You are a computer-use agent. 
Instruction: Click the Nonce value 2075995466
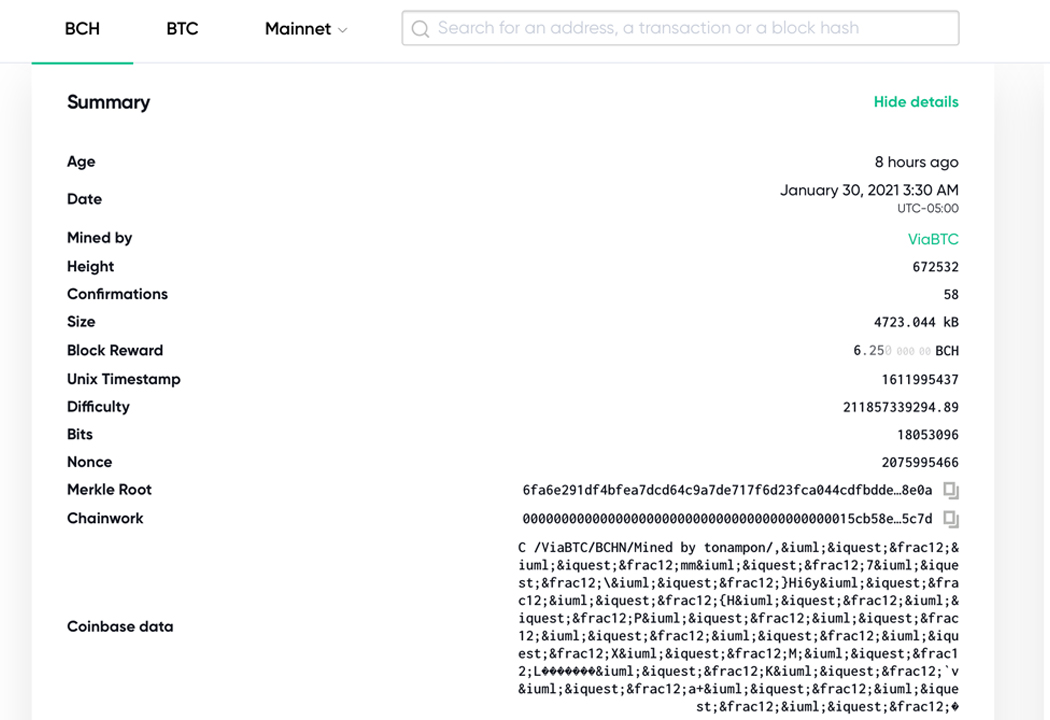pos(919,462)
